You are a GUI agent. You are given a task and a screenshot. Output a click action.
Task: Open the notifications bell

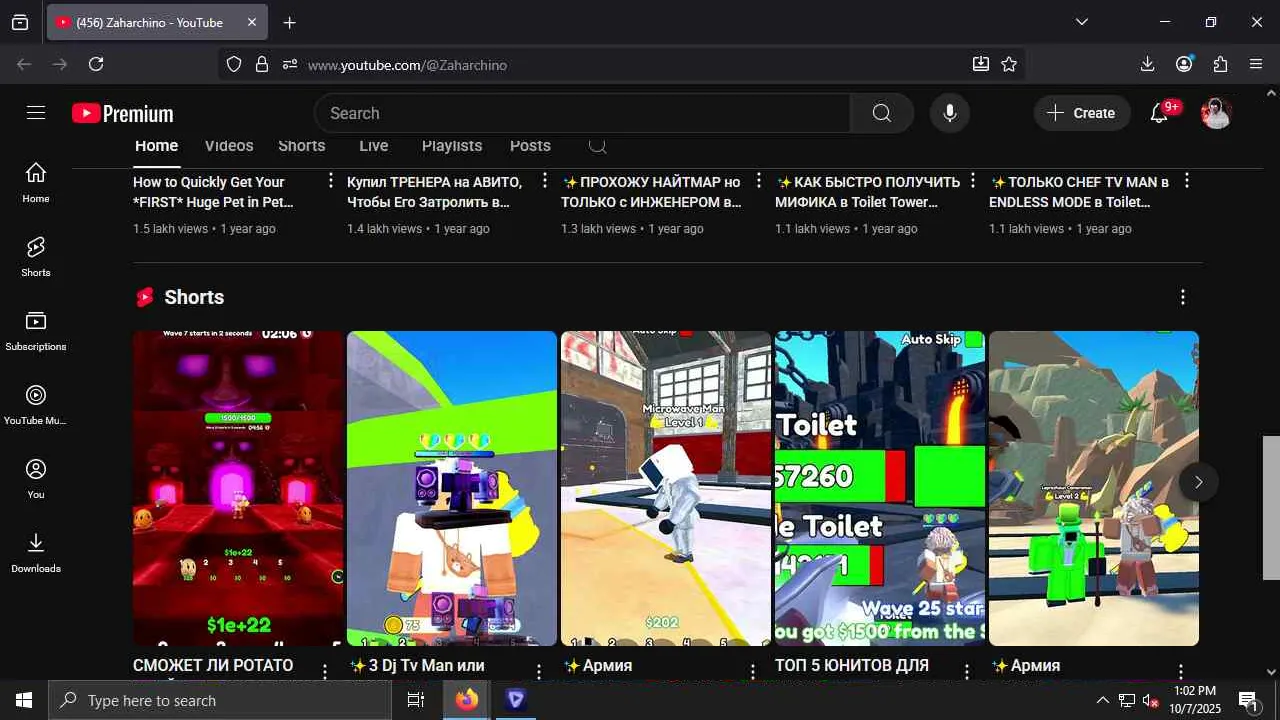(x=1159, y=113)
